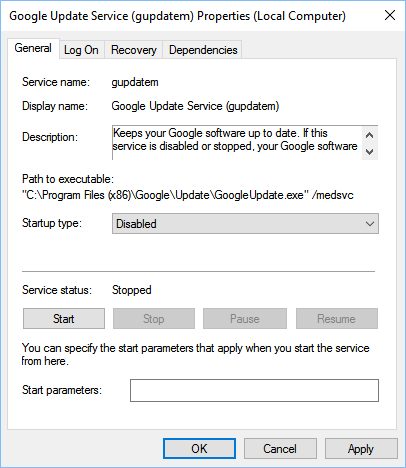This screenshot has width=406, height=468.
Task: Open the Log On tab
Action: tap(81, 50)
